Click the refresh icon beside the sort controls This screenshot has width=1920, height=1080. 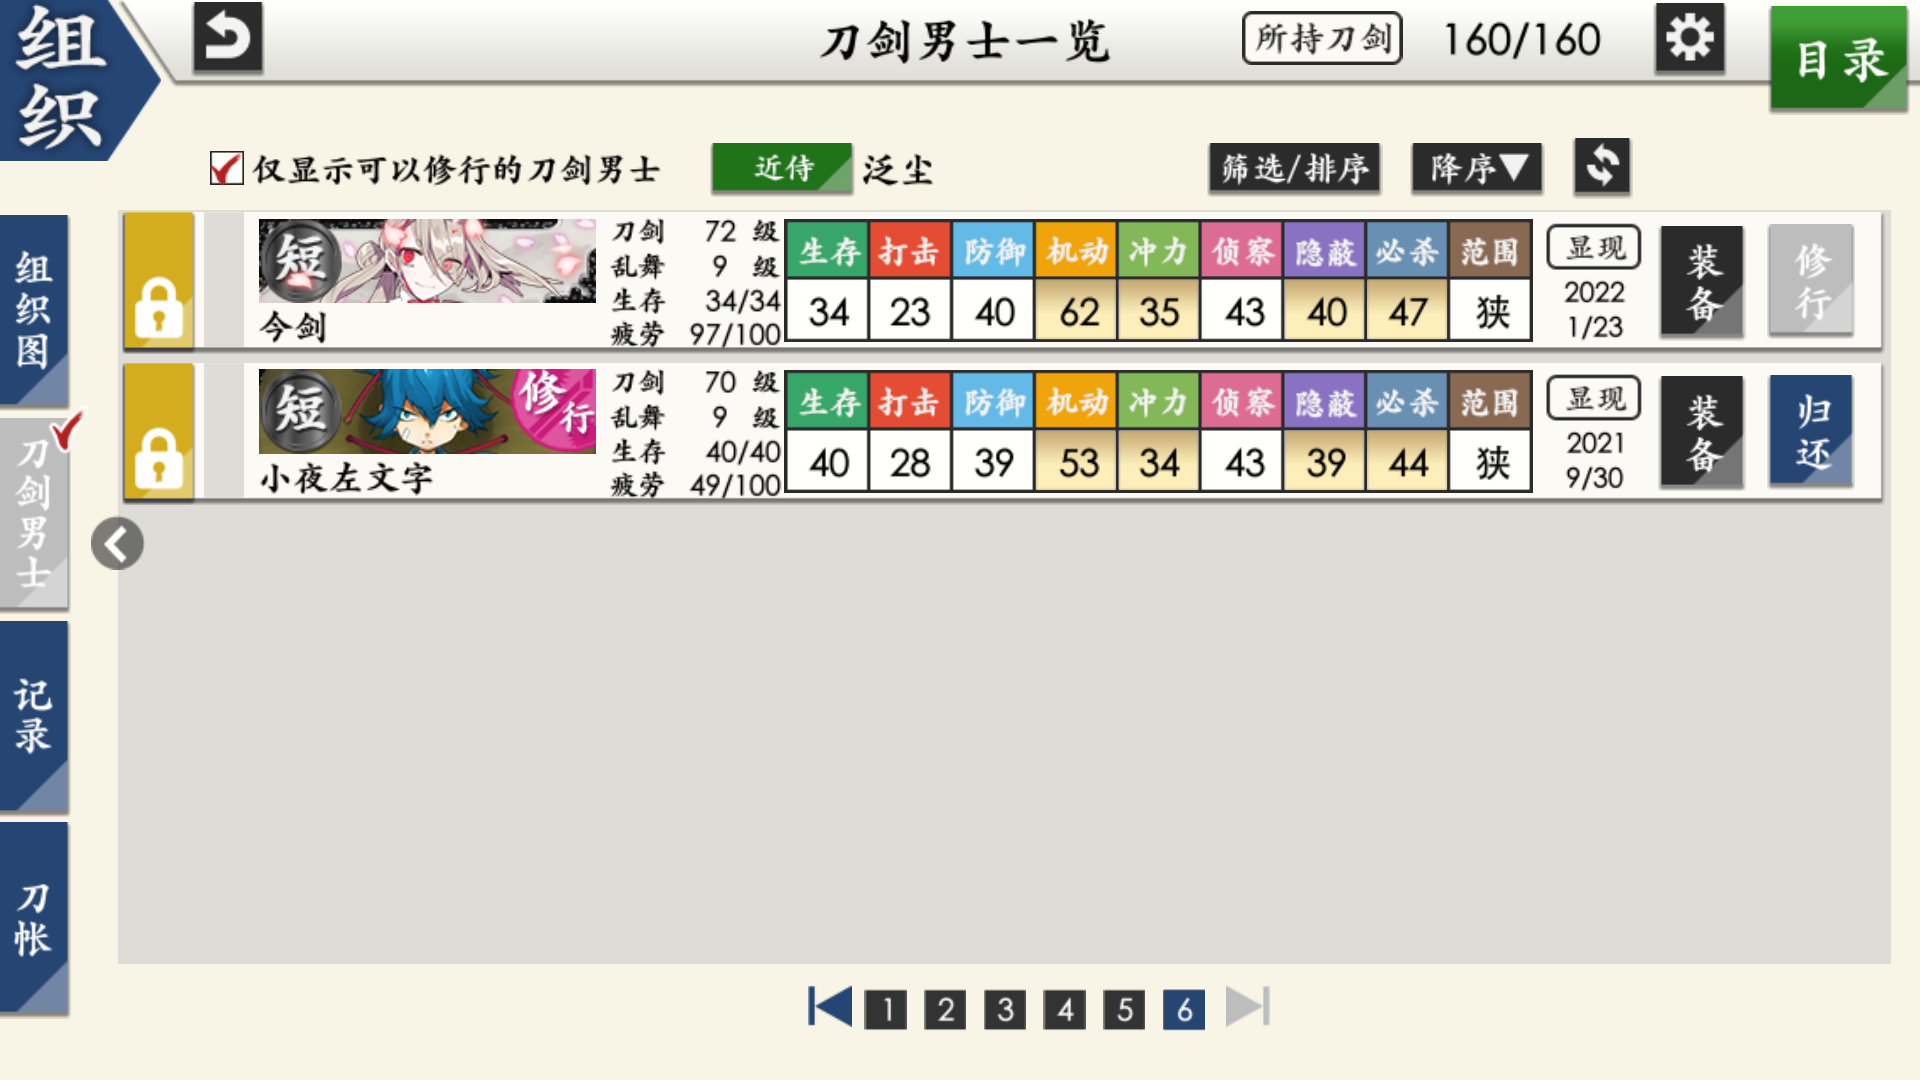(x=1601, y=167)
